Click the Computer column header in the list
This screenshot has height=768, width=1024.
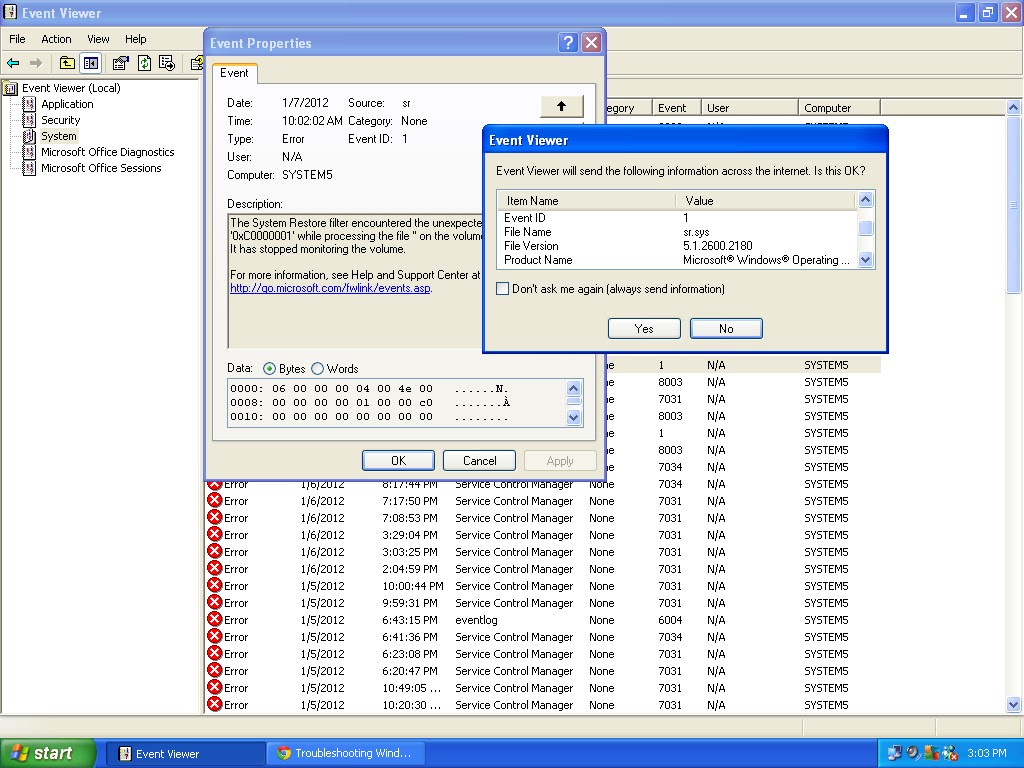click(839, 108)
